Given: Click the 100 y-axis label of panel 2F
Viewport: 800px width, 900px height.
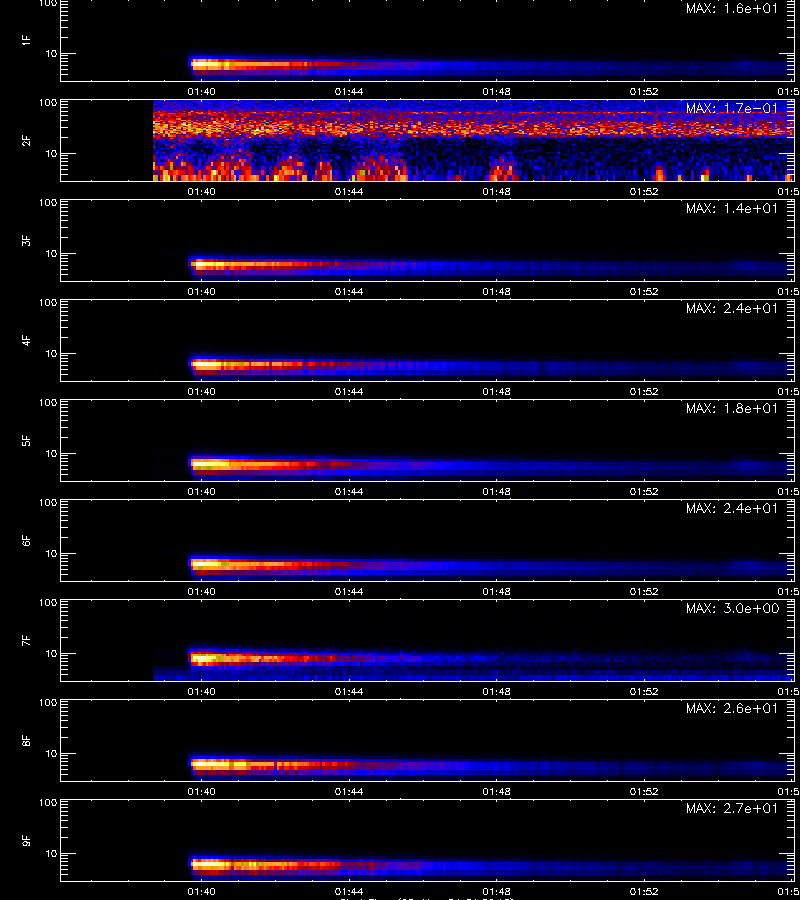Looking at the screenshot, I should (48, 103).
